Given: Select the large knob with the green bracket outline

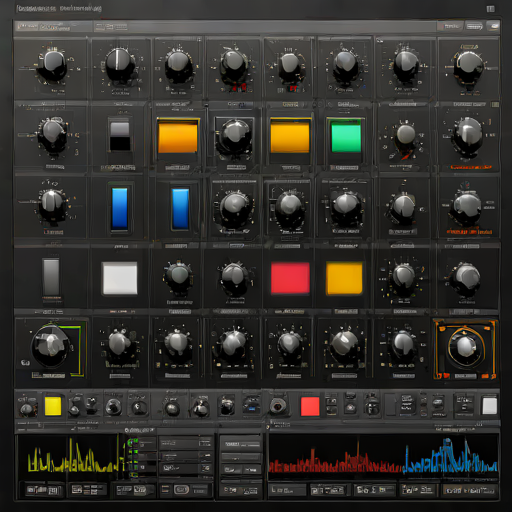Looking at the screenshot, I should point(50,346).
